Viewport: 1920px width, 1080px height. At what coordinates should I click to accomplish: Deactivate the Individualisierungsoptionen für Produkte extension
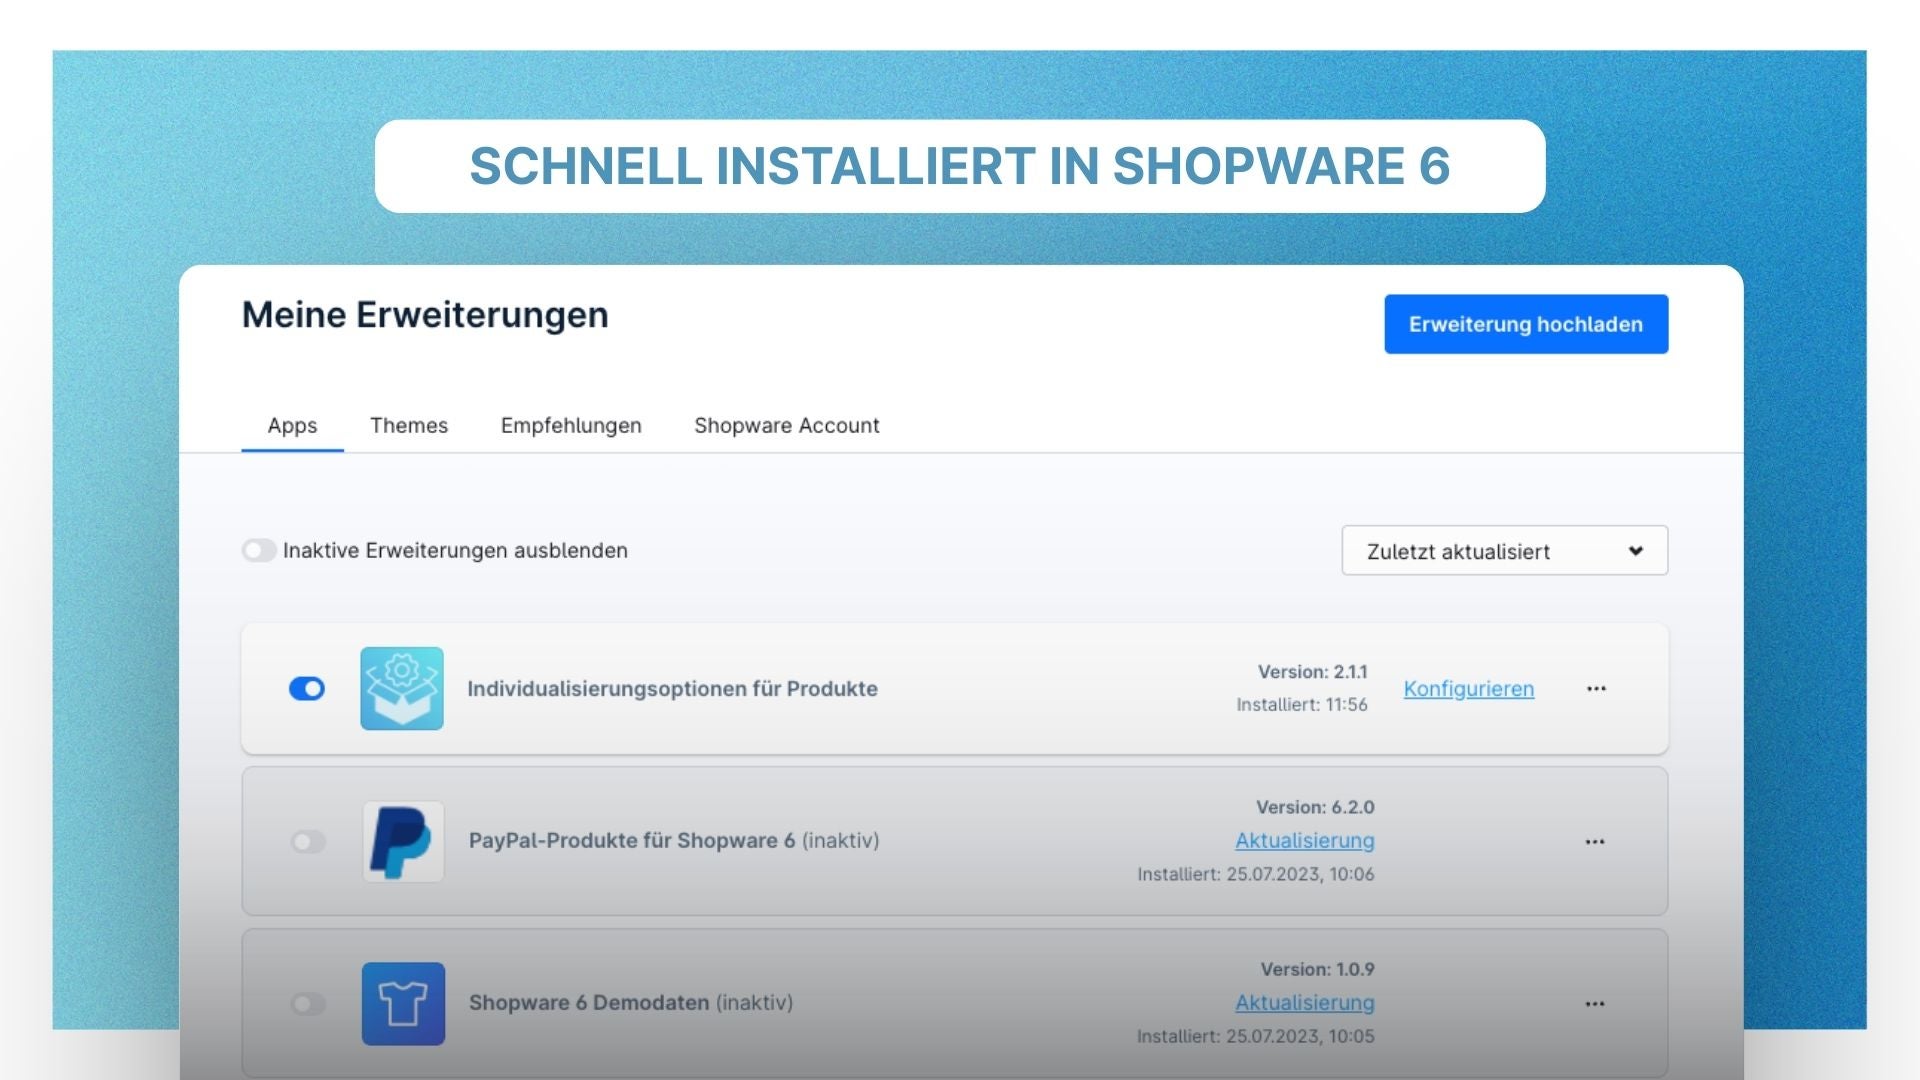tap(307, 688)
